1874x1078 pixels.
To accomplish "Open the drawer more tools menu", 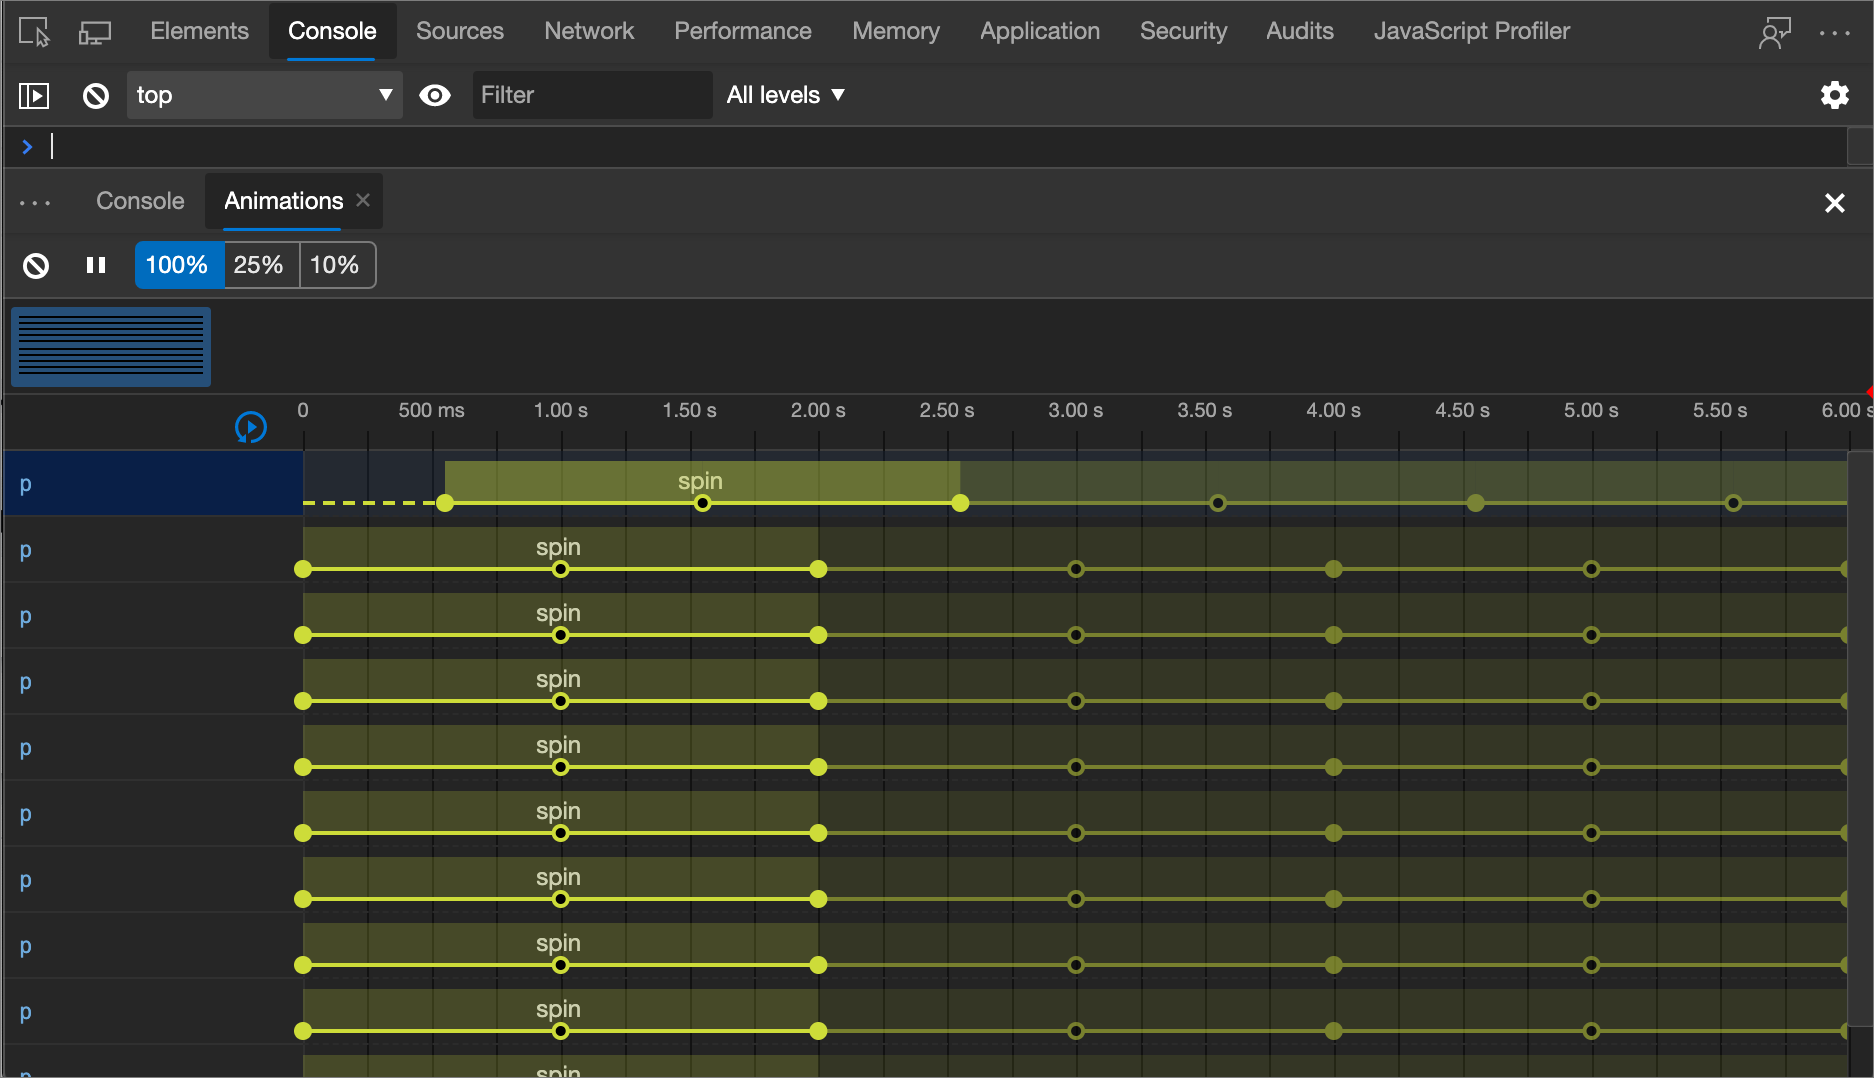I will [35, 202].
